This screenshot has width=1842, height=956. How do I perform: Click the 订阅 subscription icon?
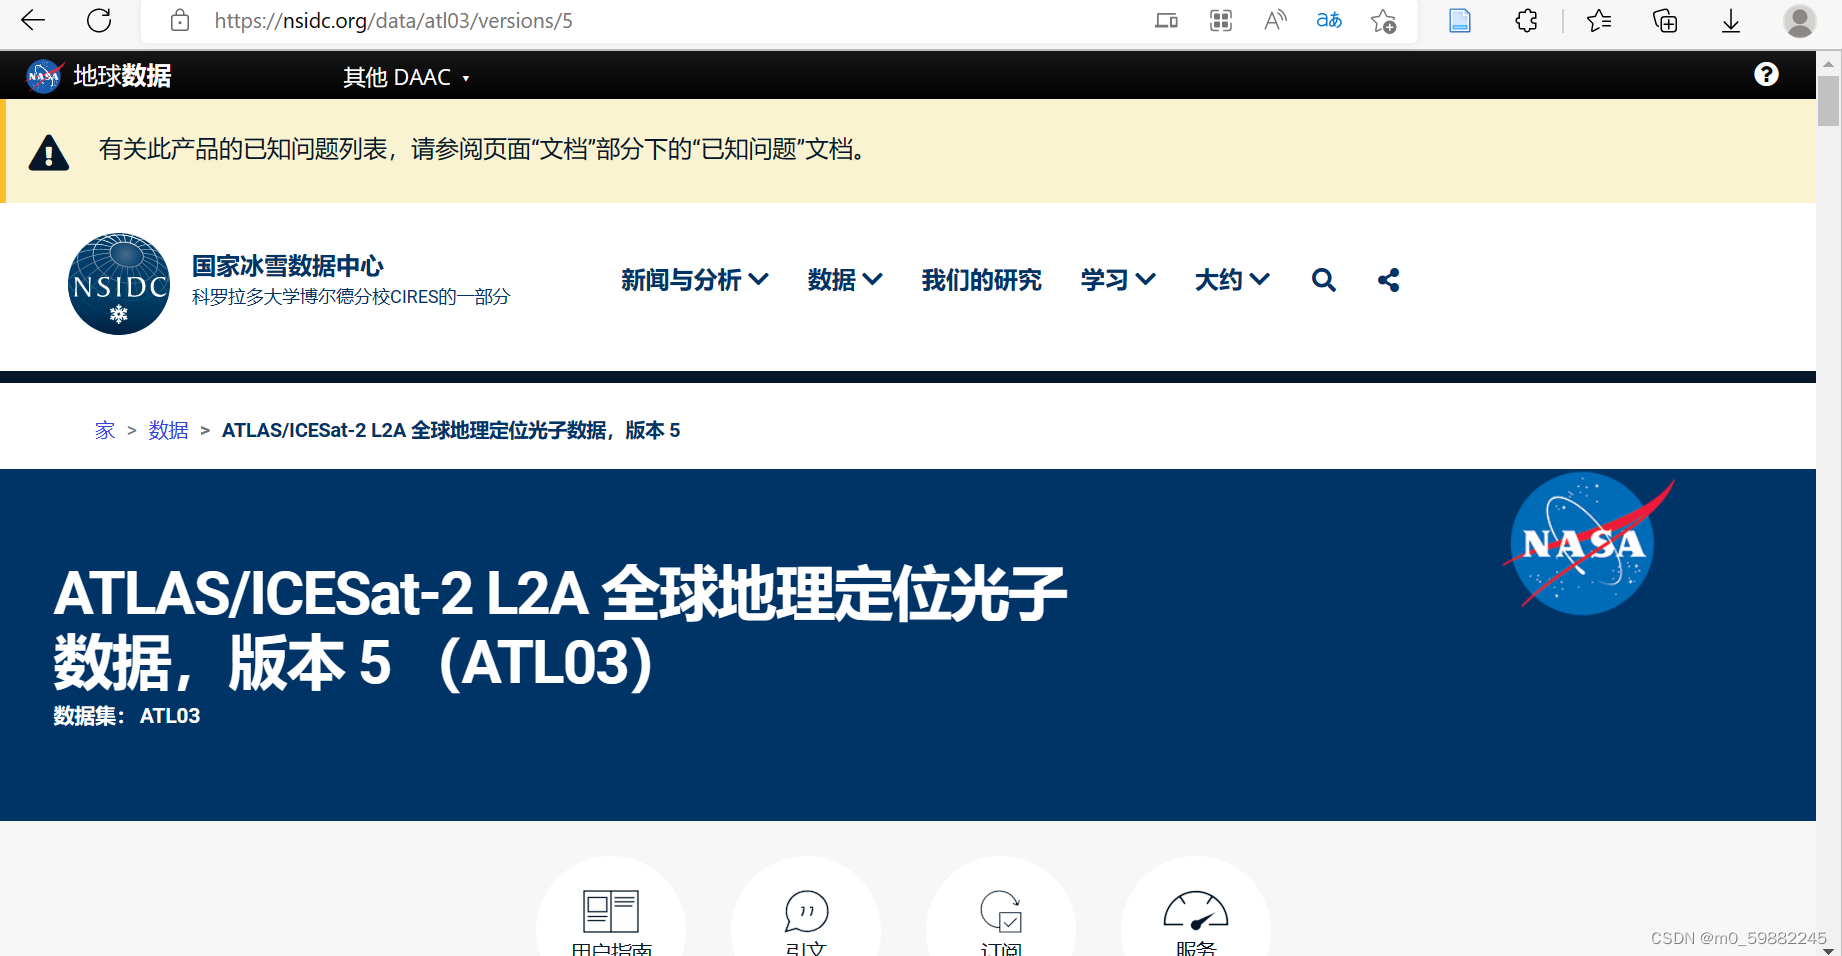tap(1001, 912)
